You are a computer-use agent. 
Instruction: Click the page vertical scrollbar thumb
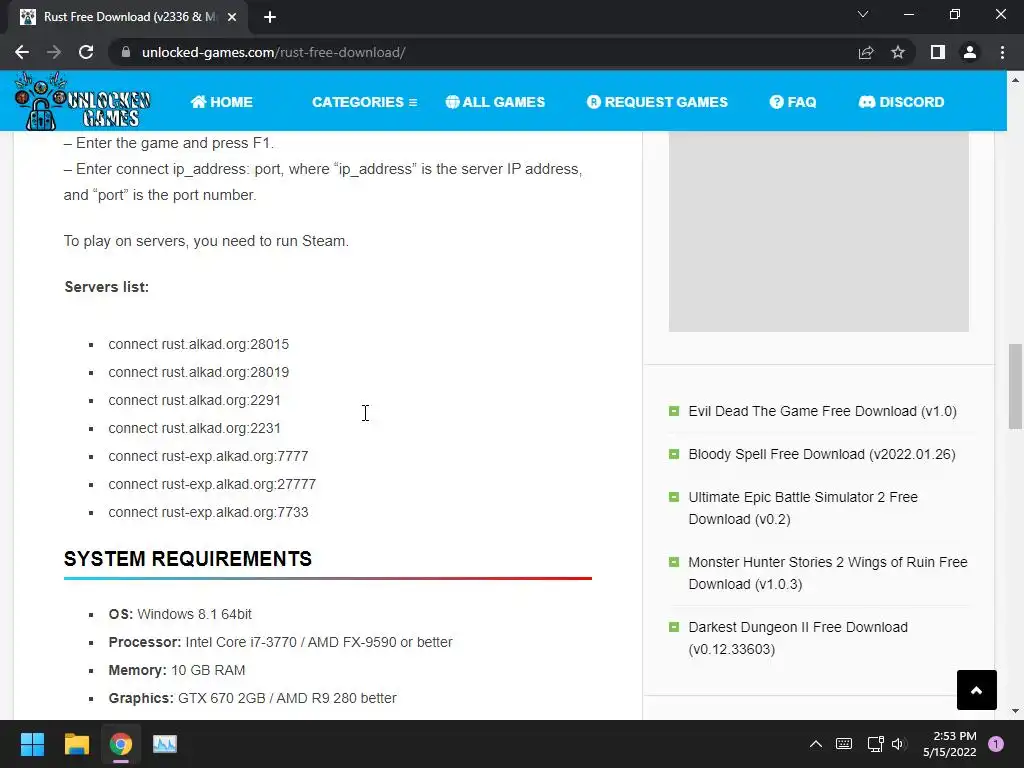1015,387
